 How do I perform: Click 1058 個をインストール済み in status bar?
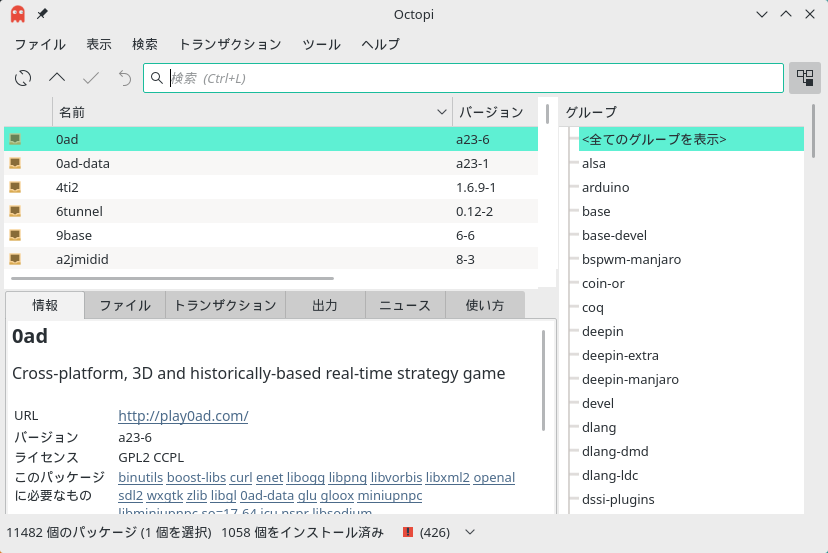click(x=302, y=532)
